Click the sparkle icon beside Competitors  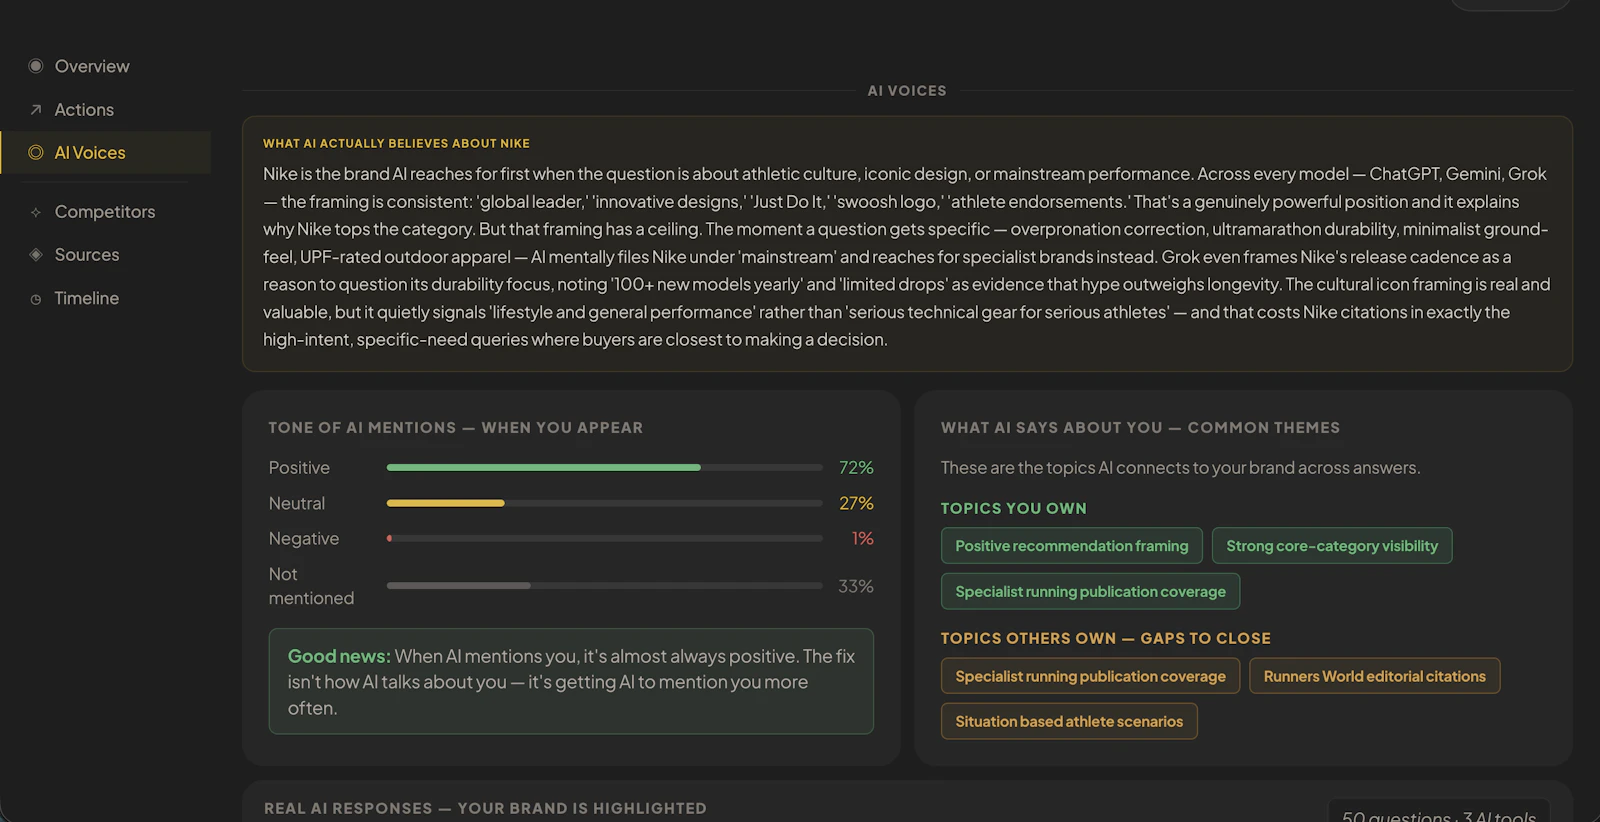click(36, 212)
